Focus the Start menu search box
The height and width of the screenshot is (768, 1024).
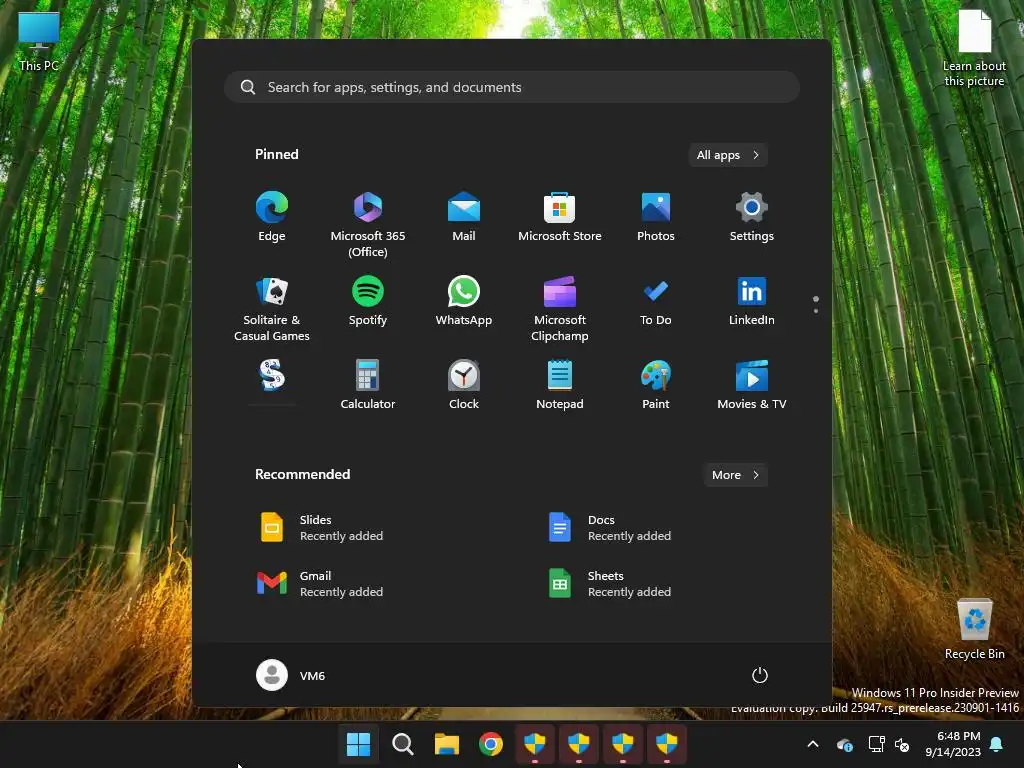[512, 87]
